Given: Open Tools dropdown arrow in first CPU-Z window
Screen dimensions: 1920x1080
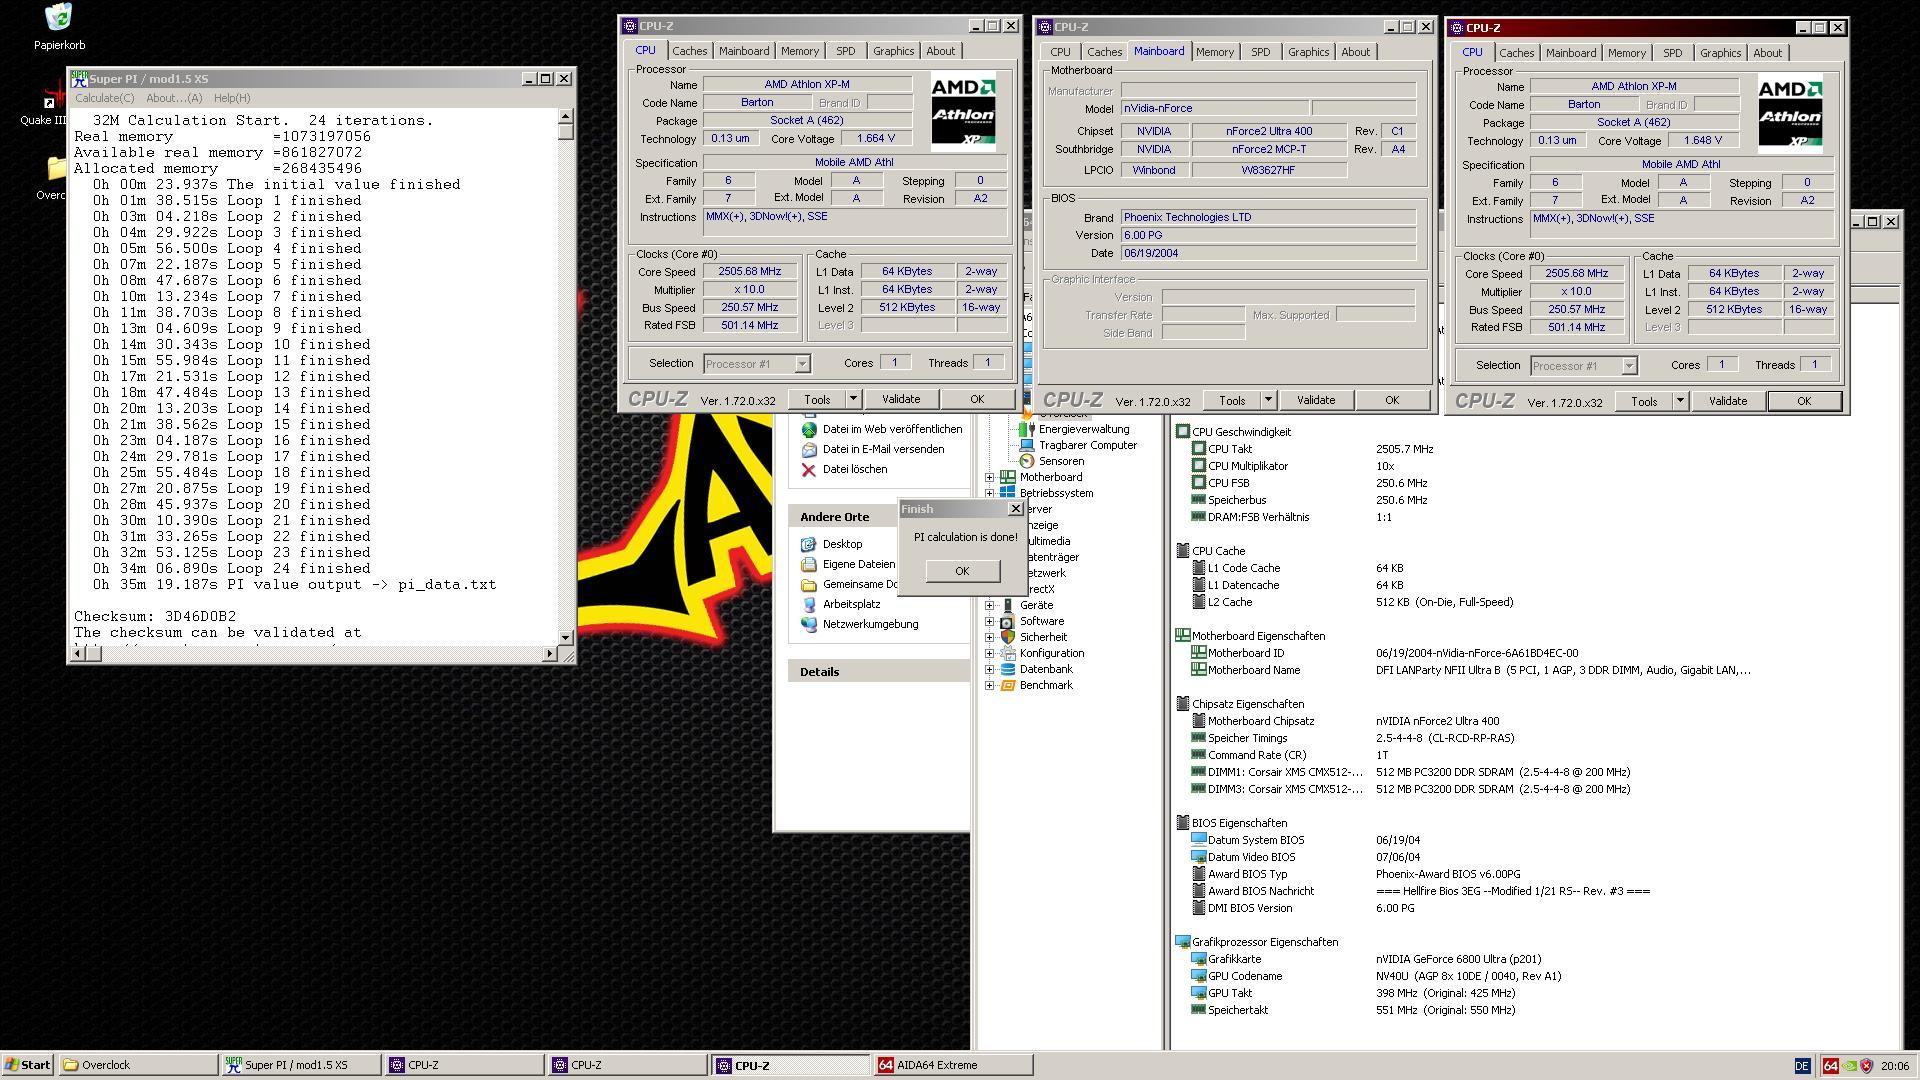Looking at the screenshot, I should coord(853,399).
